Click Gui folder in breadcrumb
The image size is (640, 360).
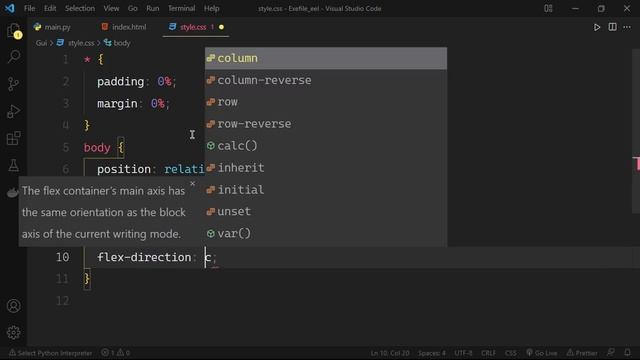coord(41,43)
